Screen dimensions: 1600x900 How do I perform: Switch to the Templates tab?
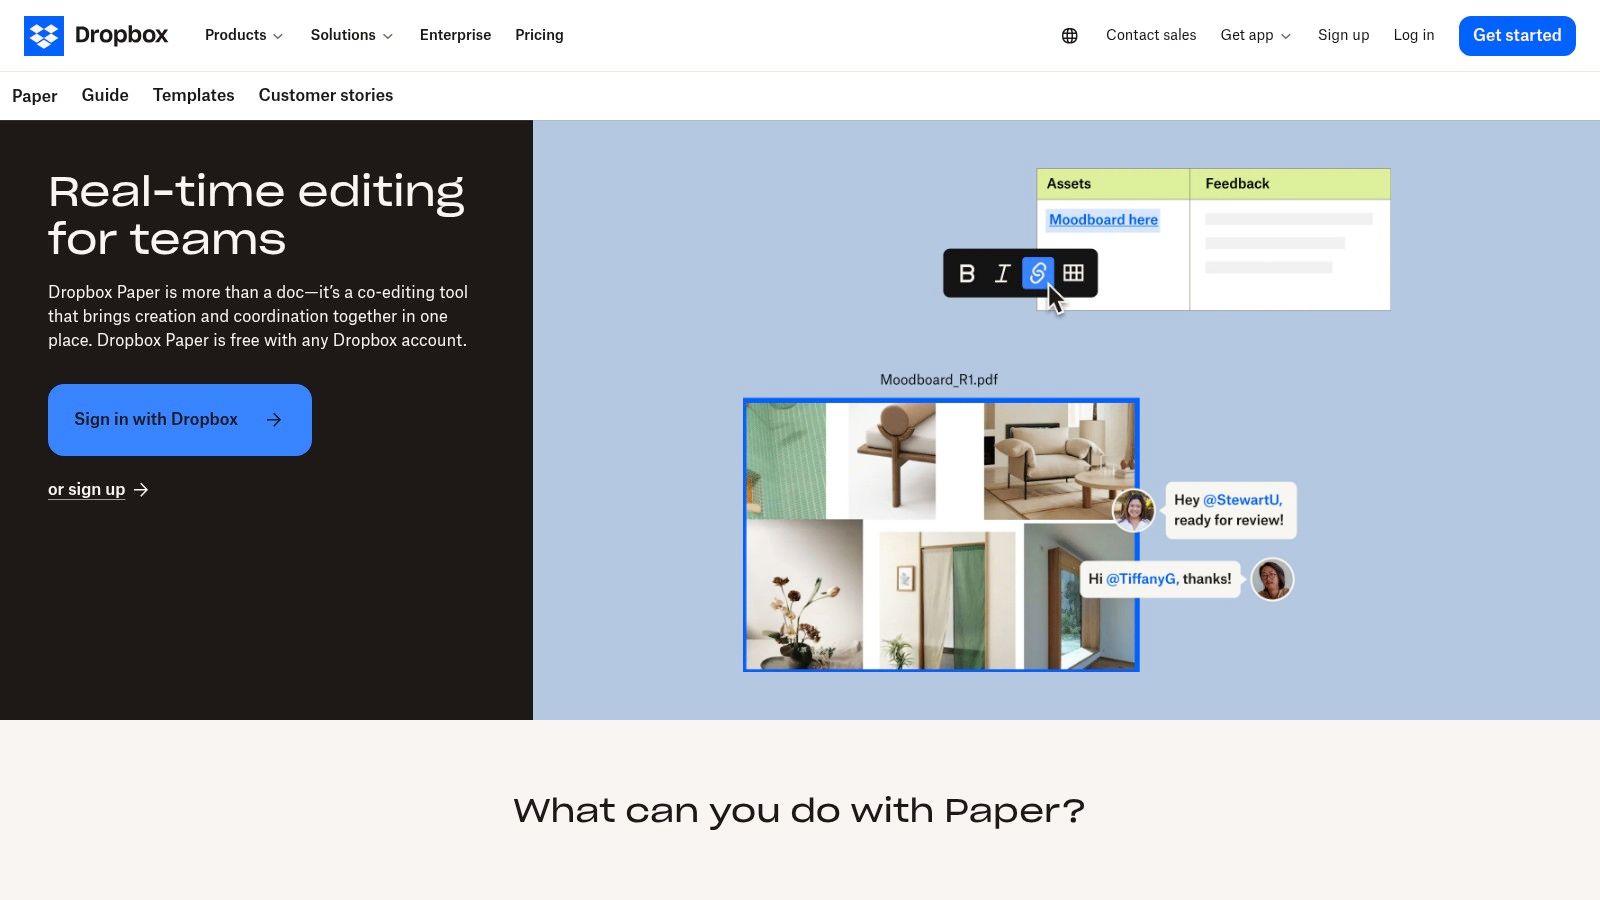[193, 95]
